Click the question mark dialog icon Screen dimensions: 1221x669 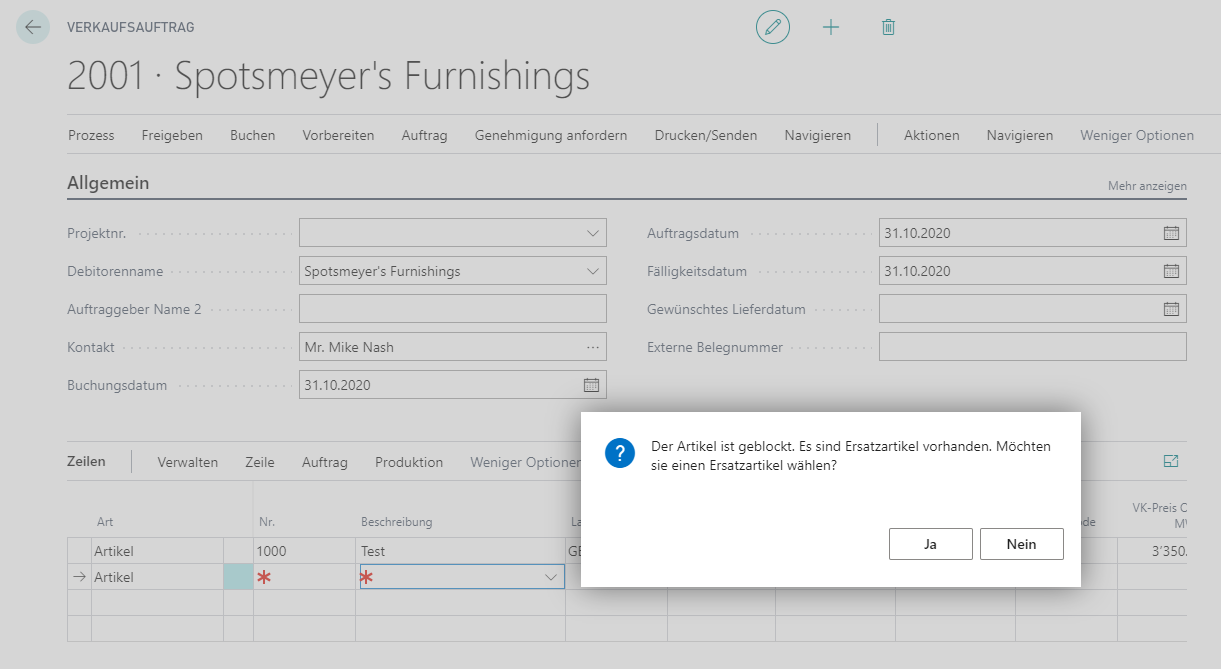620,453
